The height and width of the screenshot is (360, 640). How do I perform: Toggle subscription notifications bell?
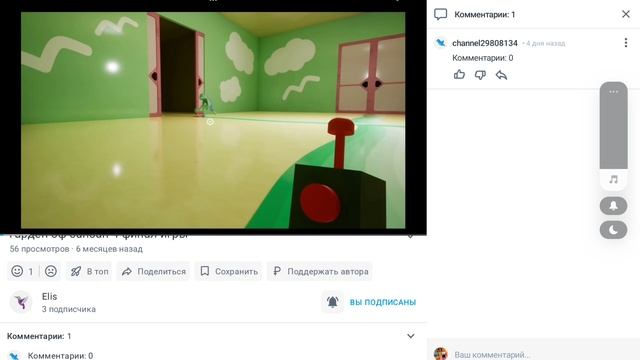[333, 302]
